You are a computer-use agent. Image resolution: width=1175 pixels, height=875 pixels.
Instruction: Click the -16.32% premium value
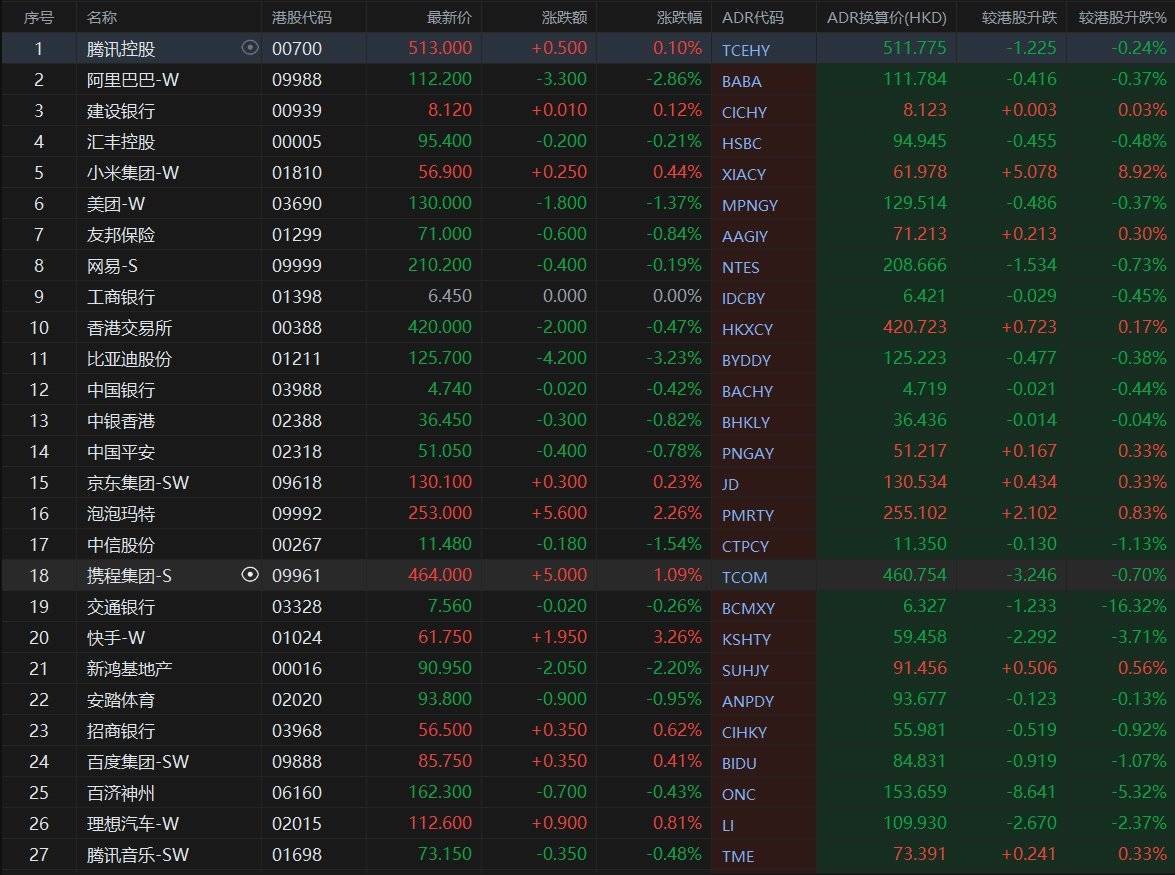[1133, 605]
